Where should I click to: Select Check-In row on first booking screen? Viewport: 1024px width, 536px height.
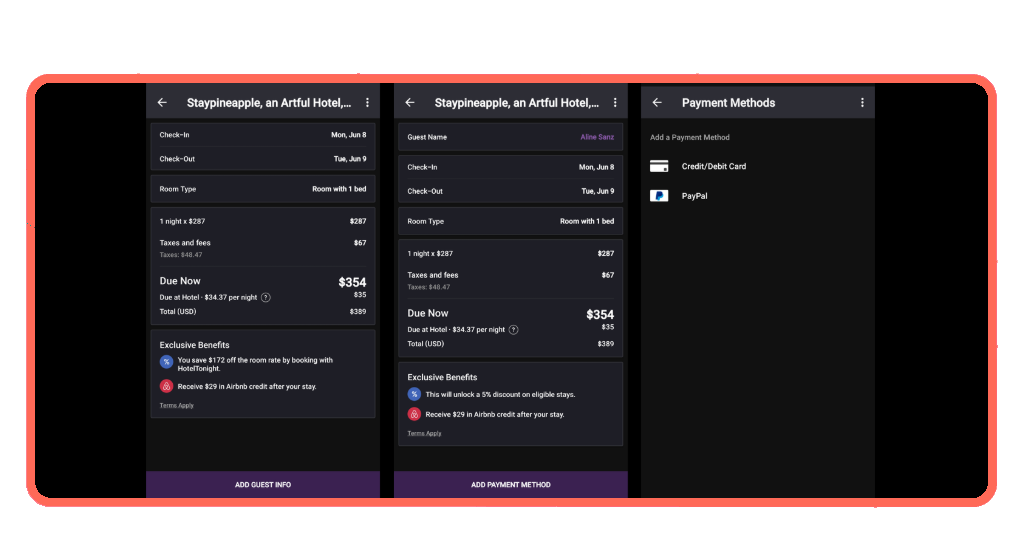tap(263, 135)
